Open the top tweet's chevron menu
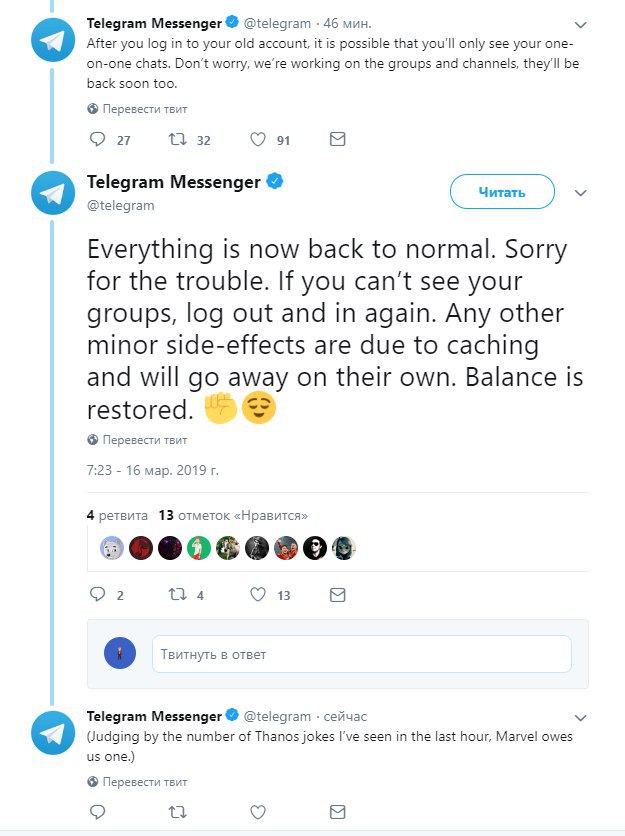625x836 pixels. (581, 22)
